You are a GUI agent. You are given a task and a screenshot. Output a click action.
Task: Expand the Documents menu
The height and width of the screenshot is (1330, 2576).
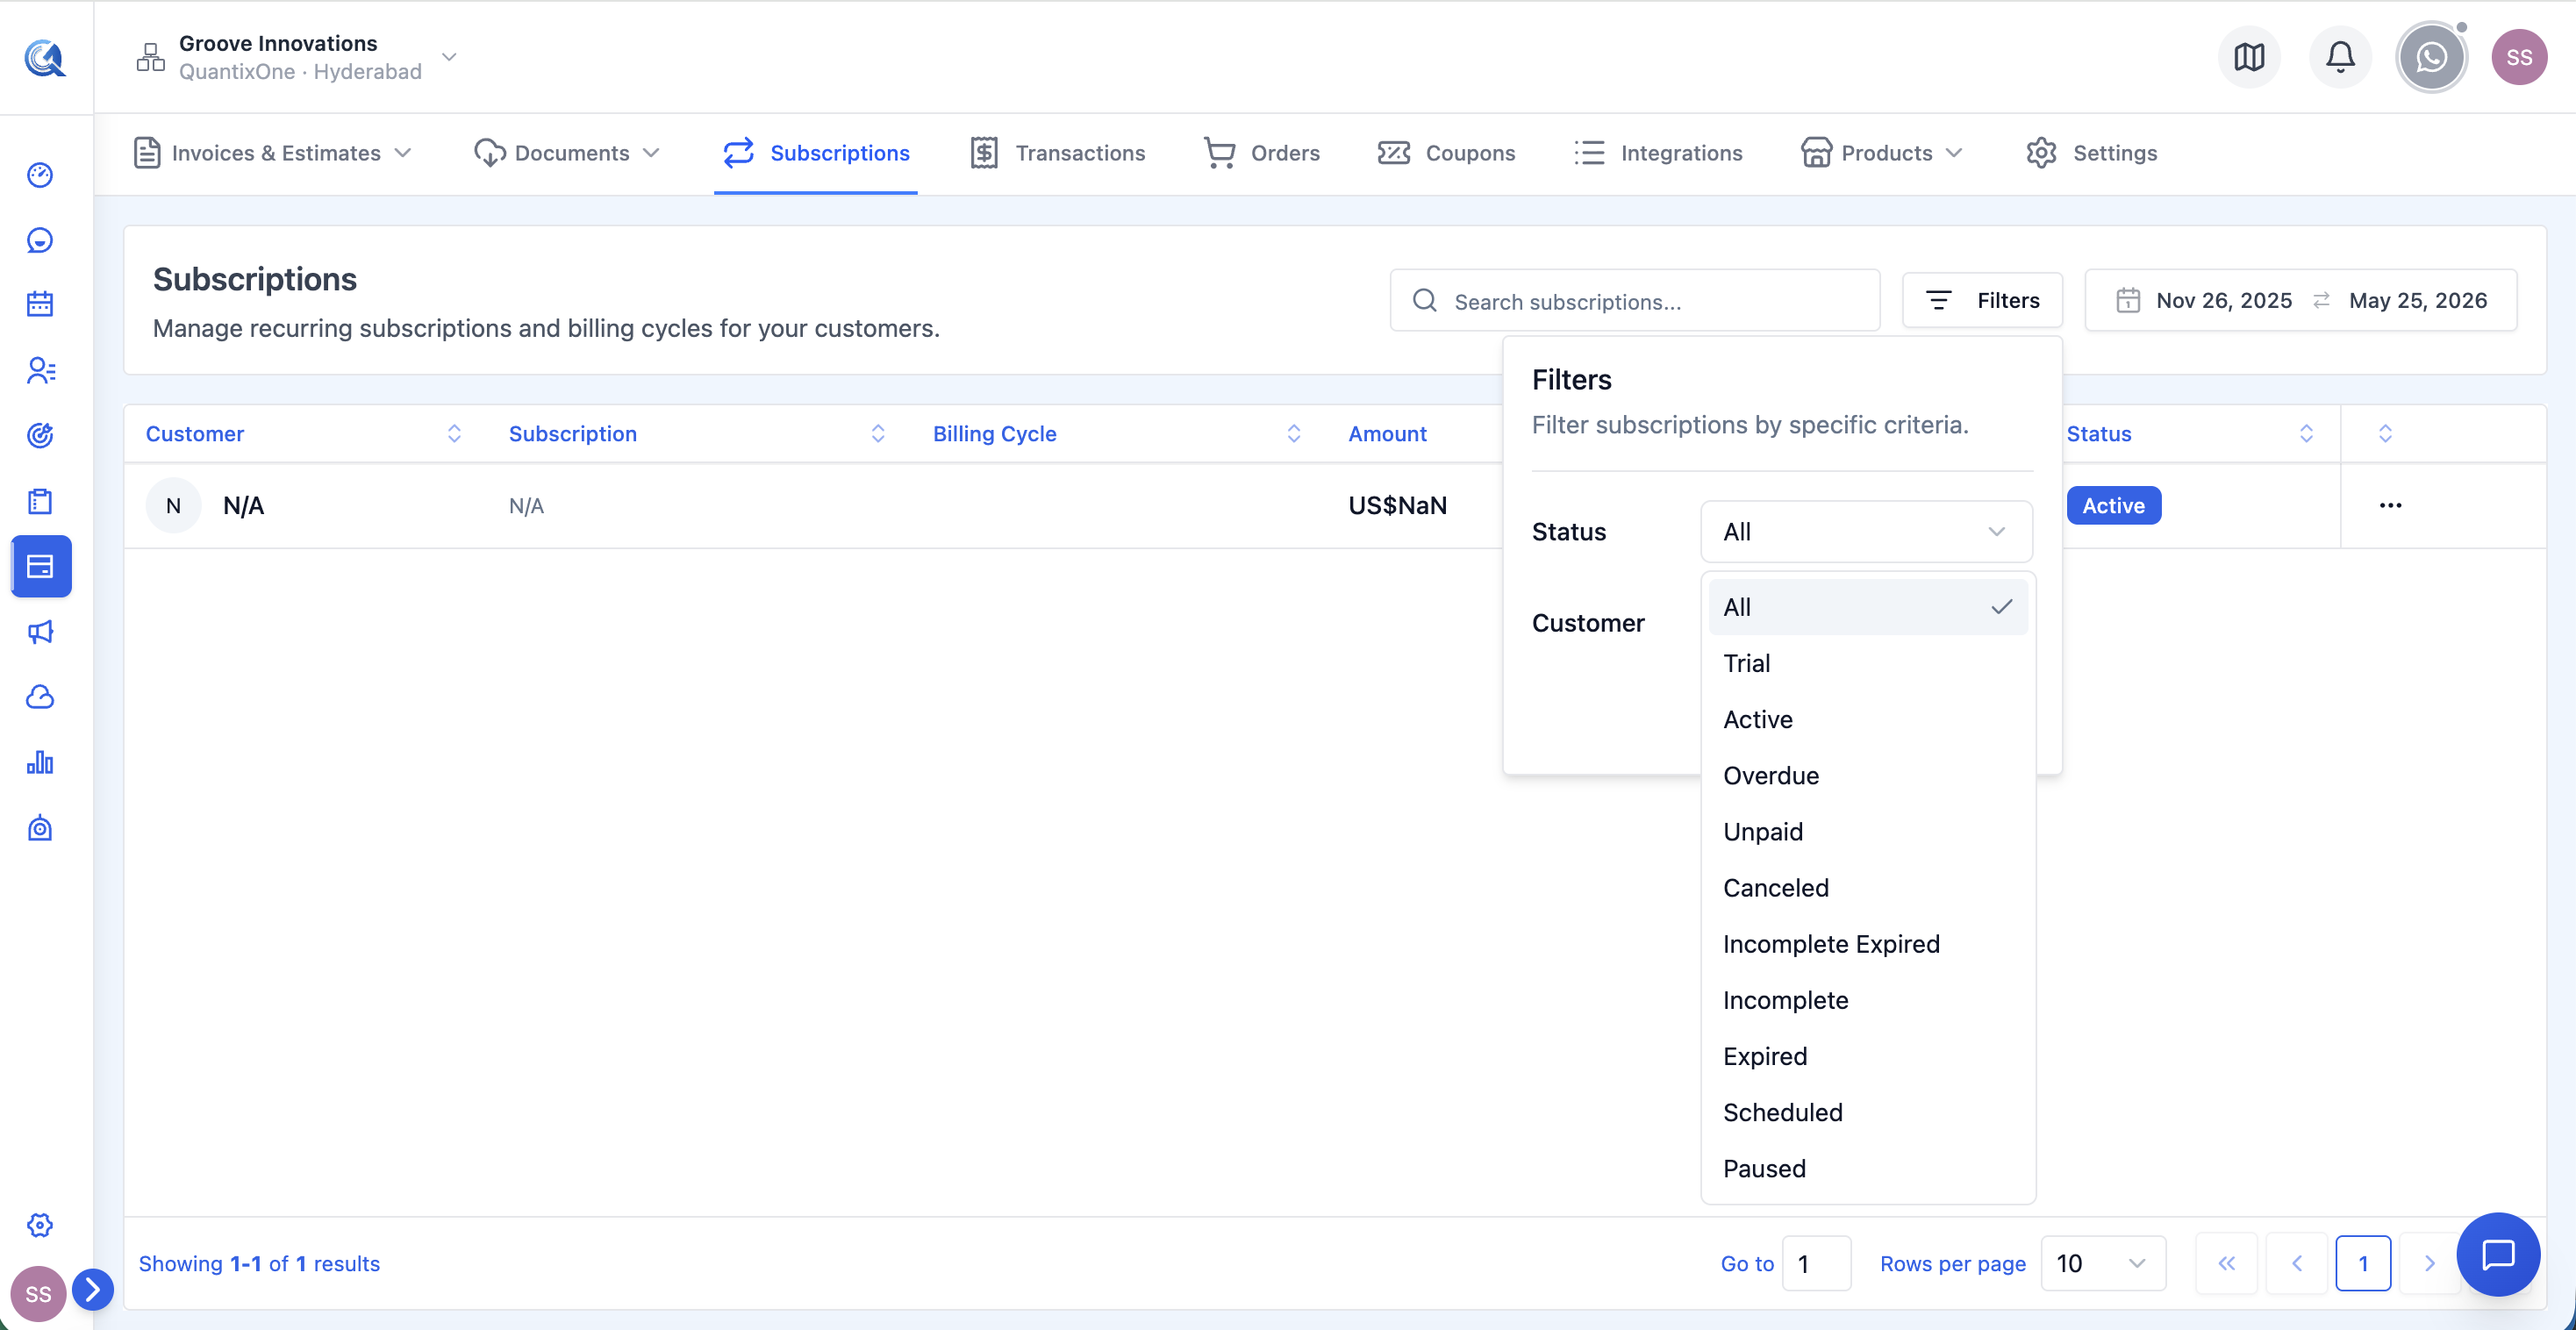(567, 153)
